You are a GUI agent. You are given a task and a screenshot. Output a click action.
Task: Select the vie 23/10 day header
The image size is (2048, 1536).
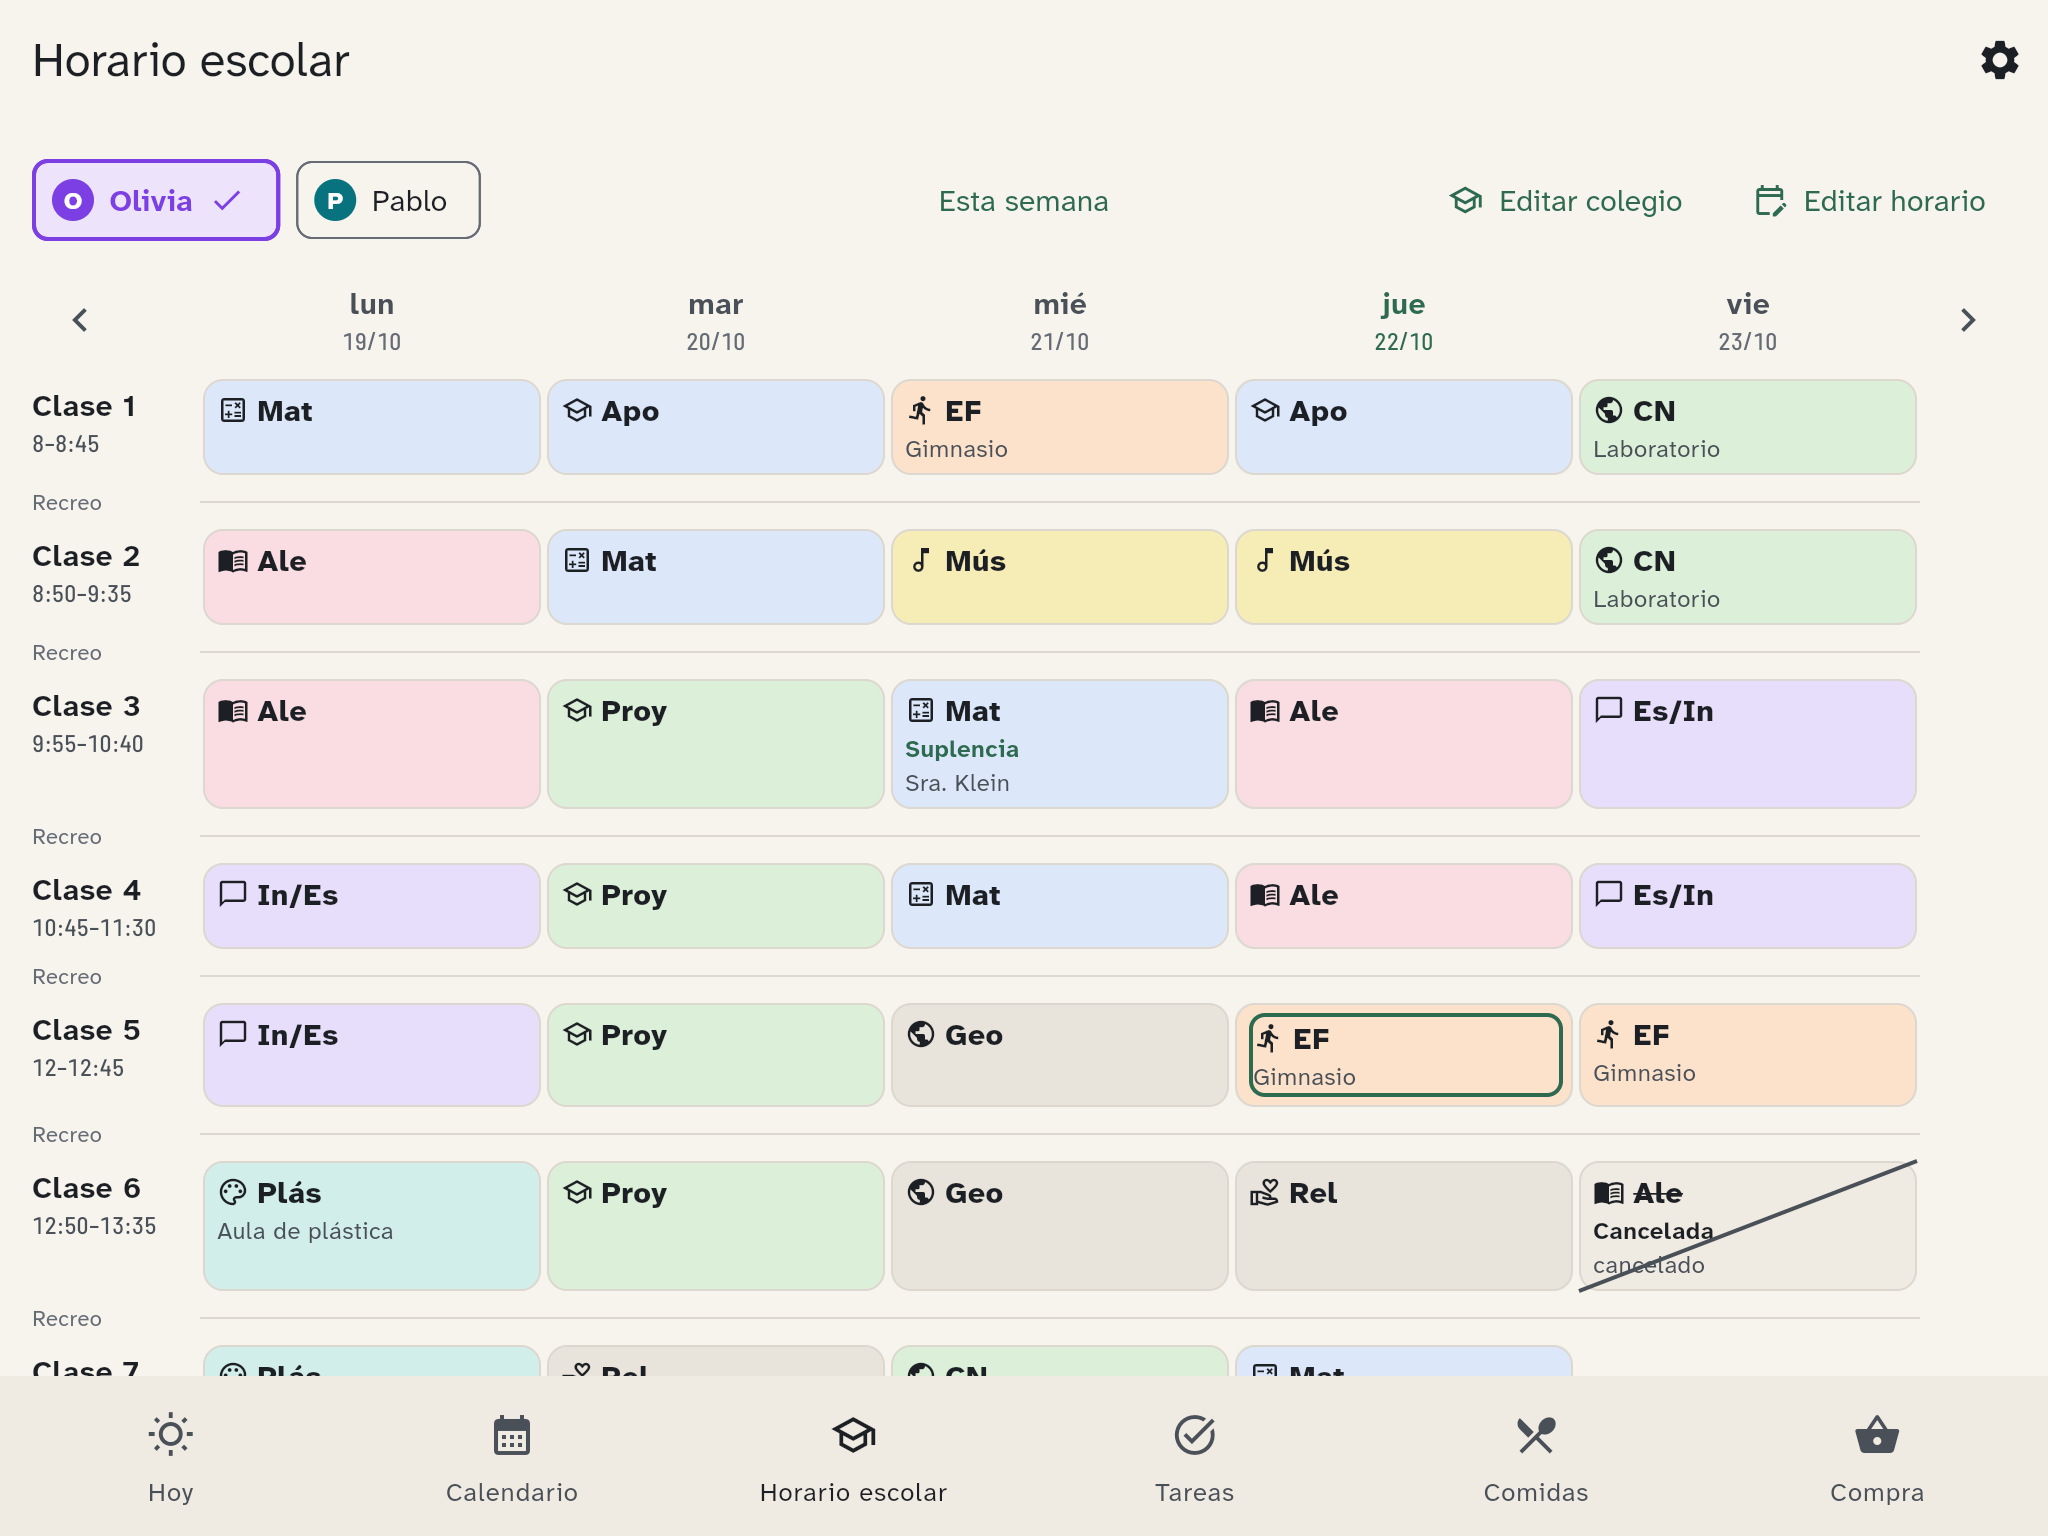pyautogui.click(x=1748, y=320)
